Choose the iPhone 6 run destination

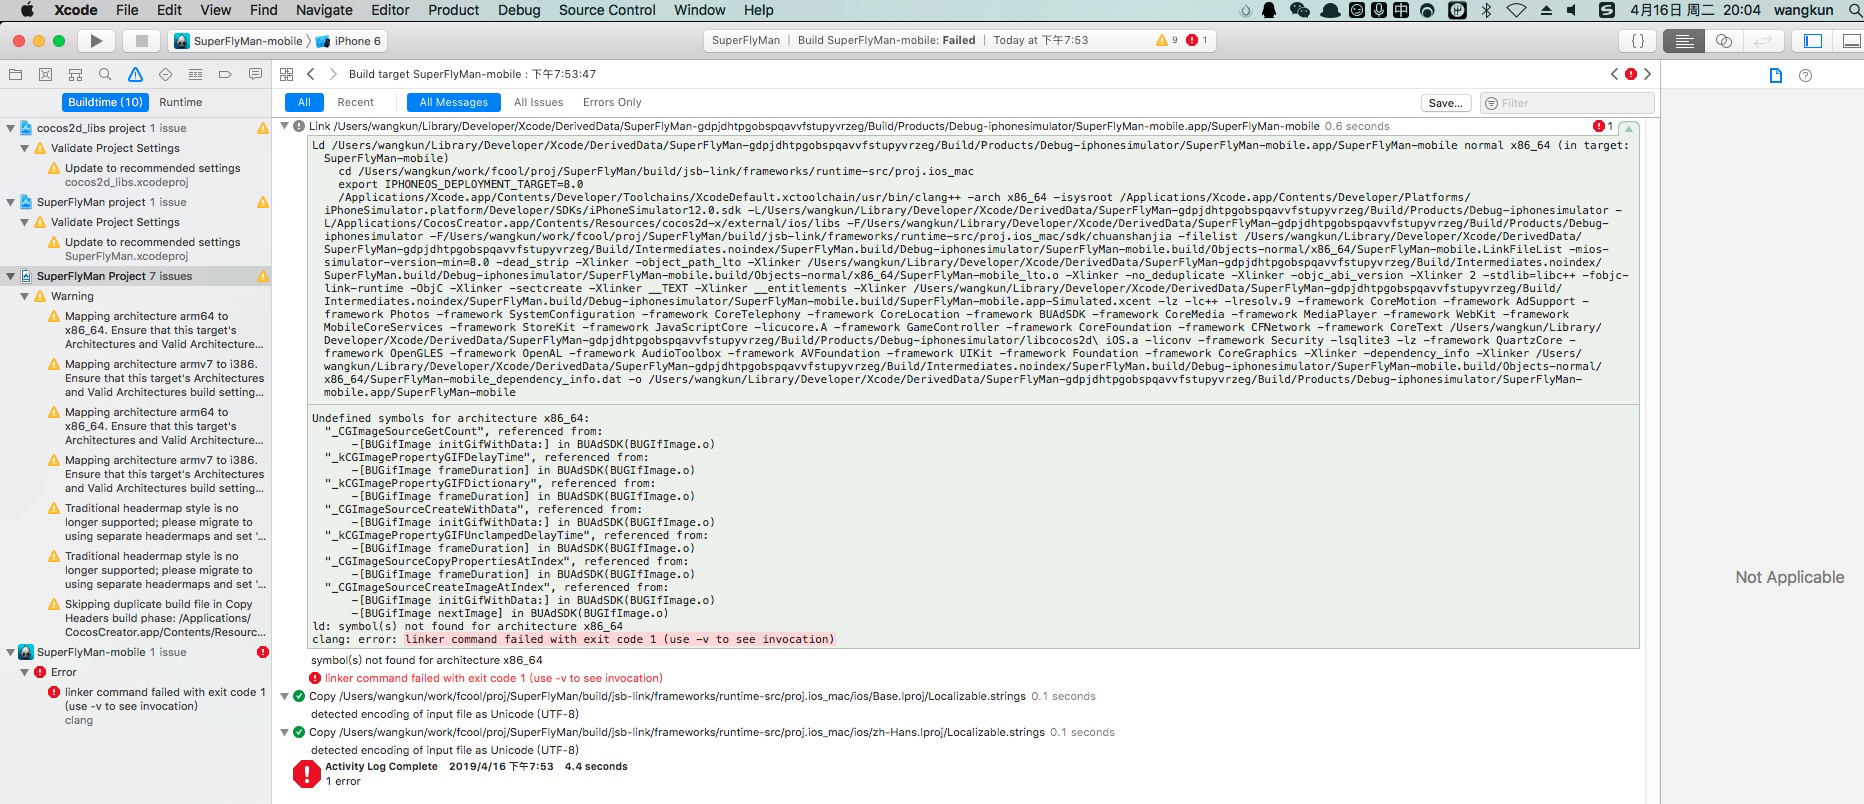[x=350, y=41]
